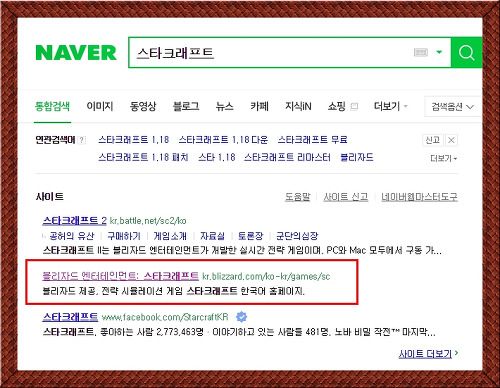Open the 자료실 sublink

pos(212,236)
